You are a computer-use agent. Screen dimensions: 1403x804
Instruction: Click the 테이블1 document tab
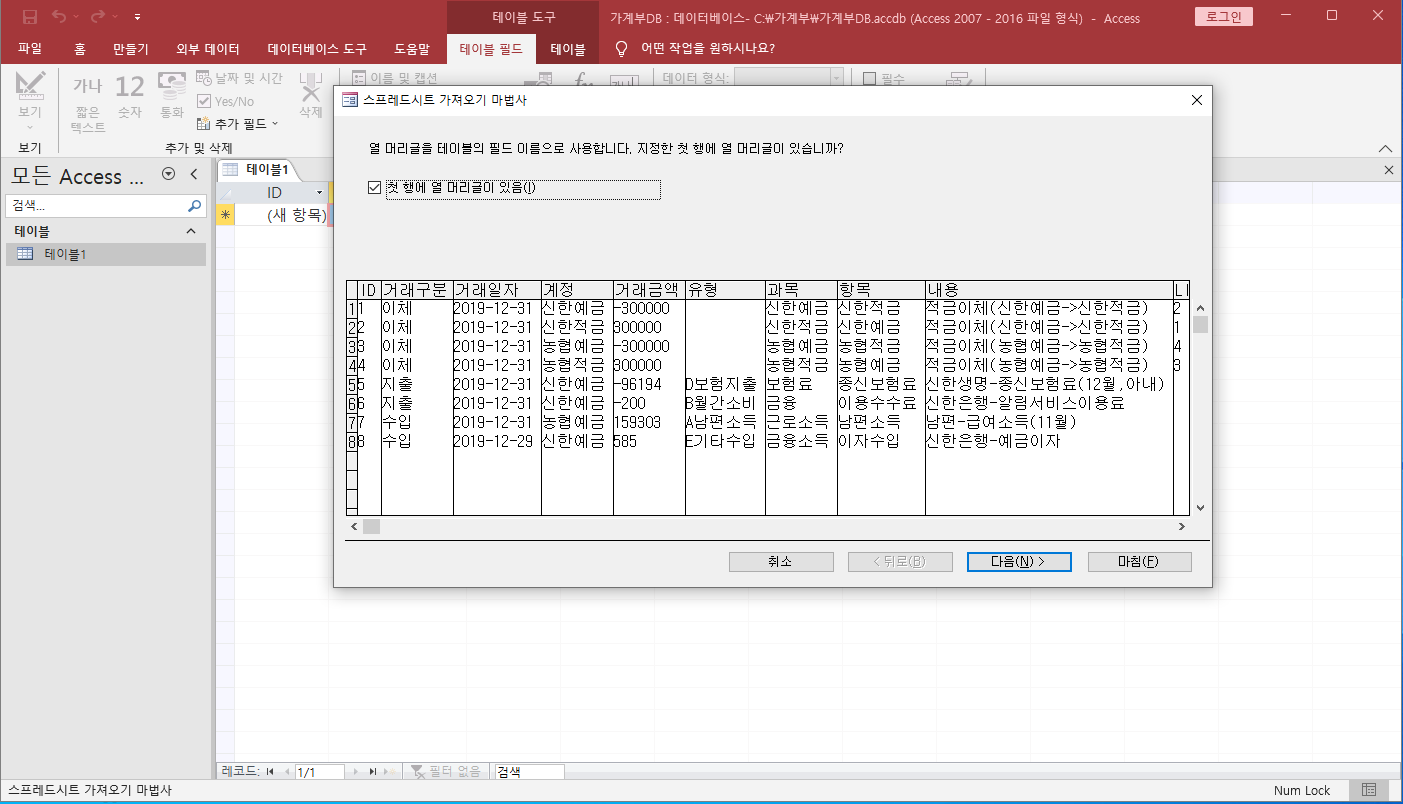[x=256, y=169]
